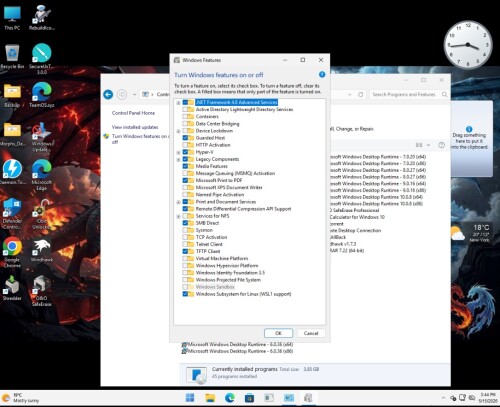Uncheck the Guarded Host checkbox
Image resolution: width=500 pixels, height=407 pixels.
(x=185, y=138)
